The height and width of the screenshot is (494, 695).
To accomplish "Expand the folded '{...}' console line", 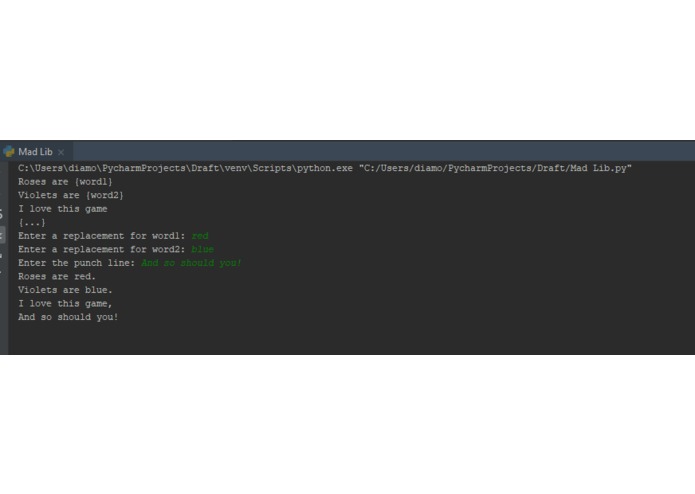I will tap(32, 222).
